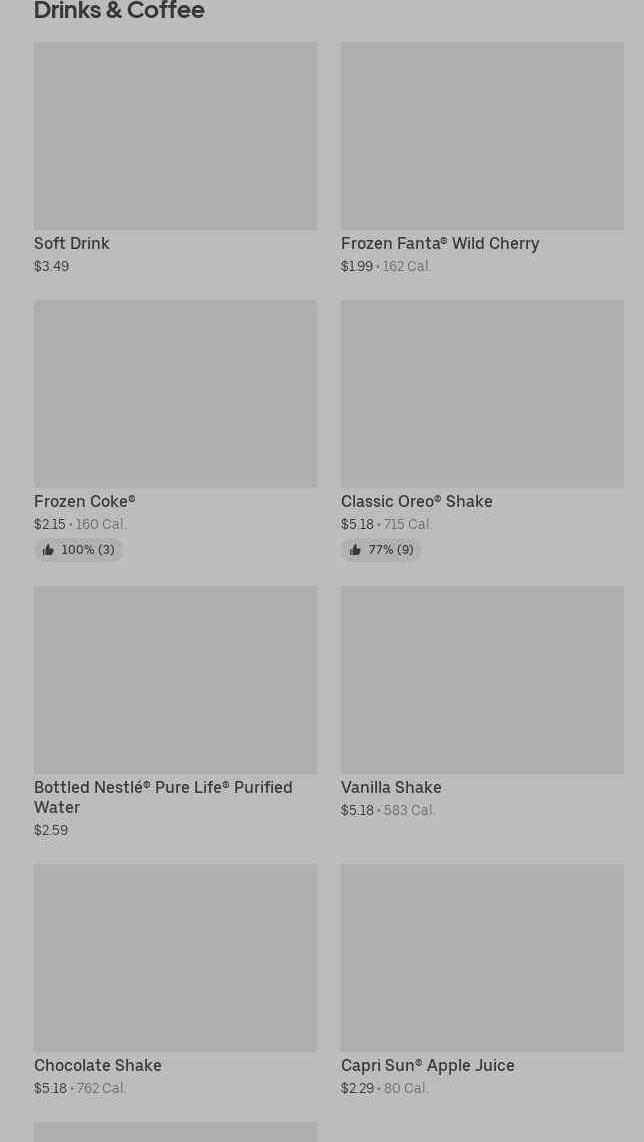The width and height of the screenshot is (644, 1142).
Task: Open the Frozen Coke product image
Action: [x=175, y=394]
